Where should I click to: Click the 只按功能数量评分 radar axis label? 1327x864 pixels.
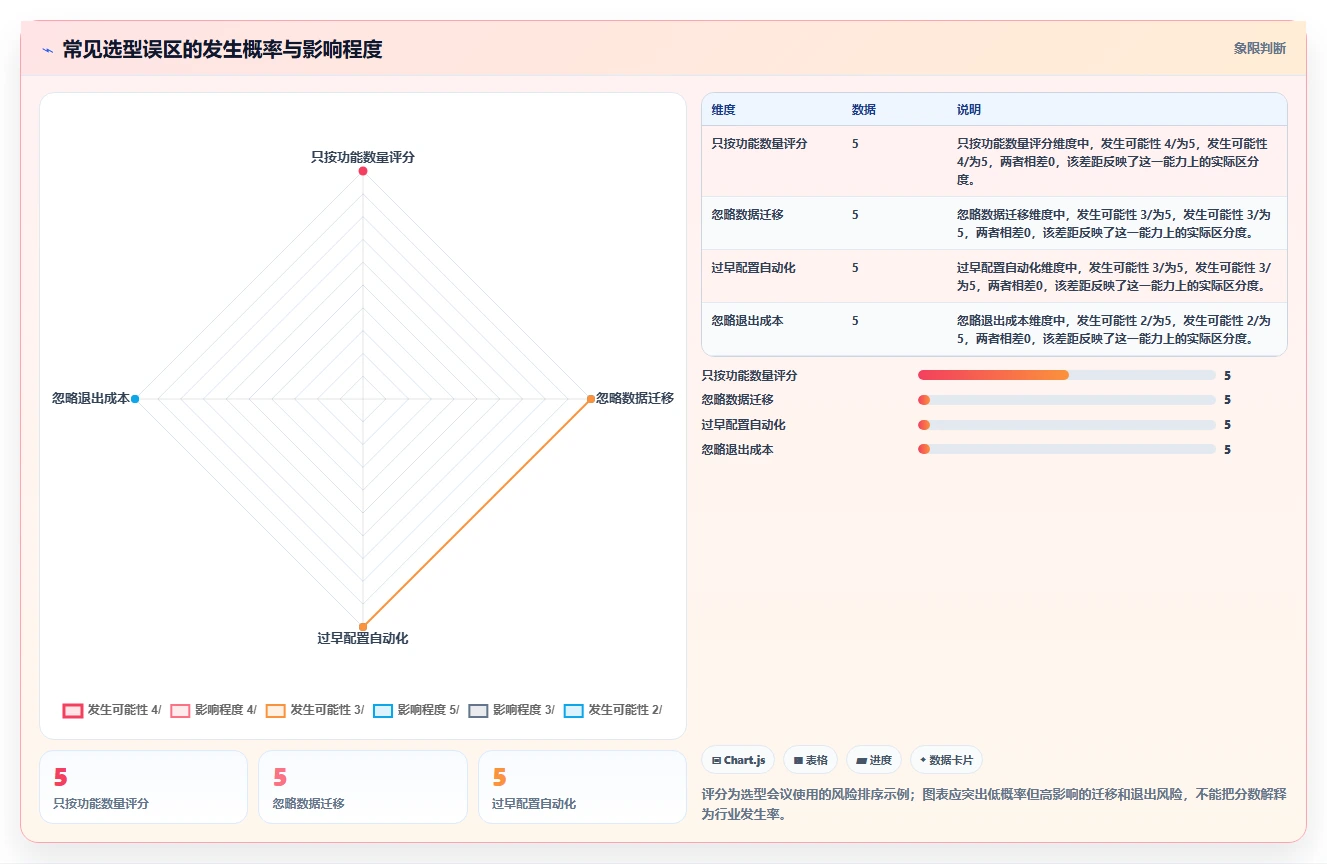pyautogui.click(x=363, y=157)
